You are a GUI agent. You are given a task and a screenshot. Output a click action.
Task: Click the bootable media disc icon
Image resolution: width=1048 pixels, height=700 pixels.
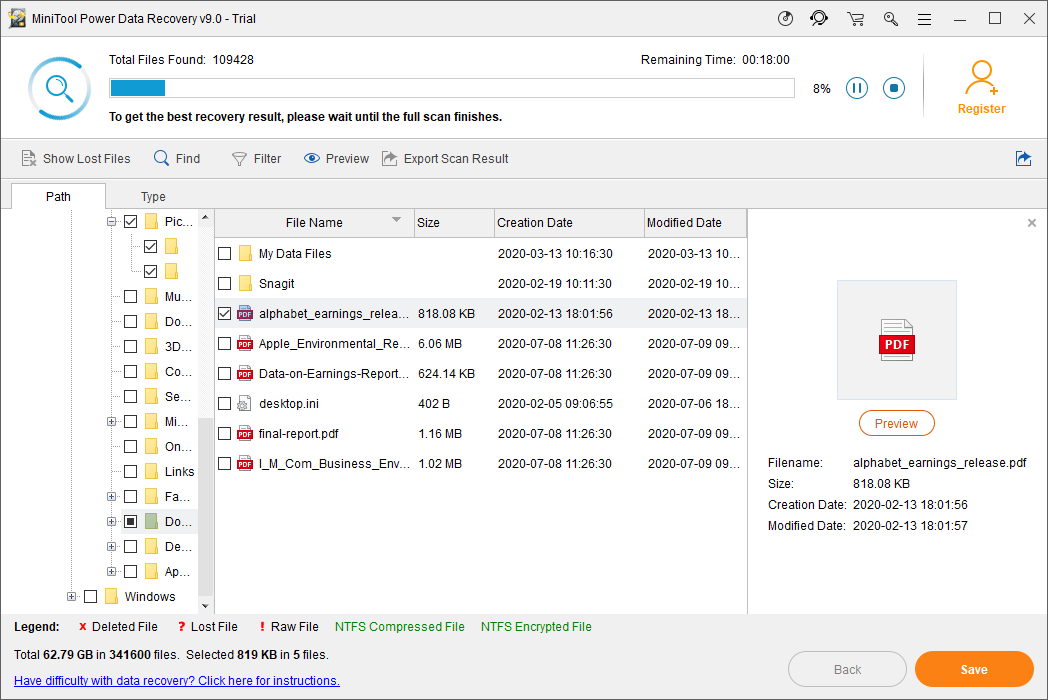[785, 19]
